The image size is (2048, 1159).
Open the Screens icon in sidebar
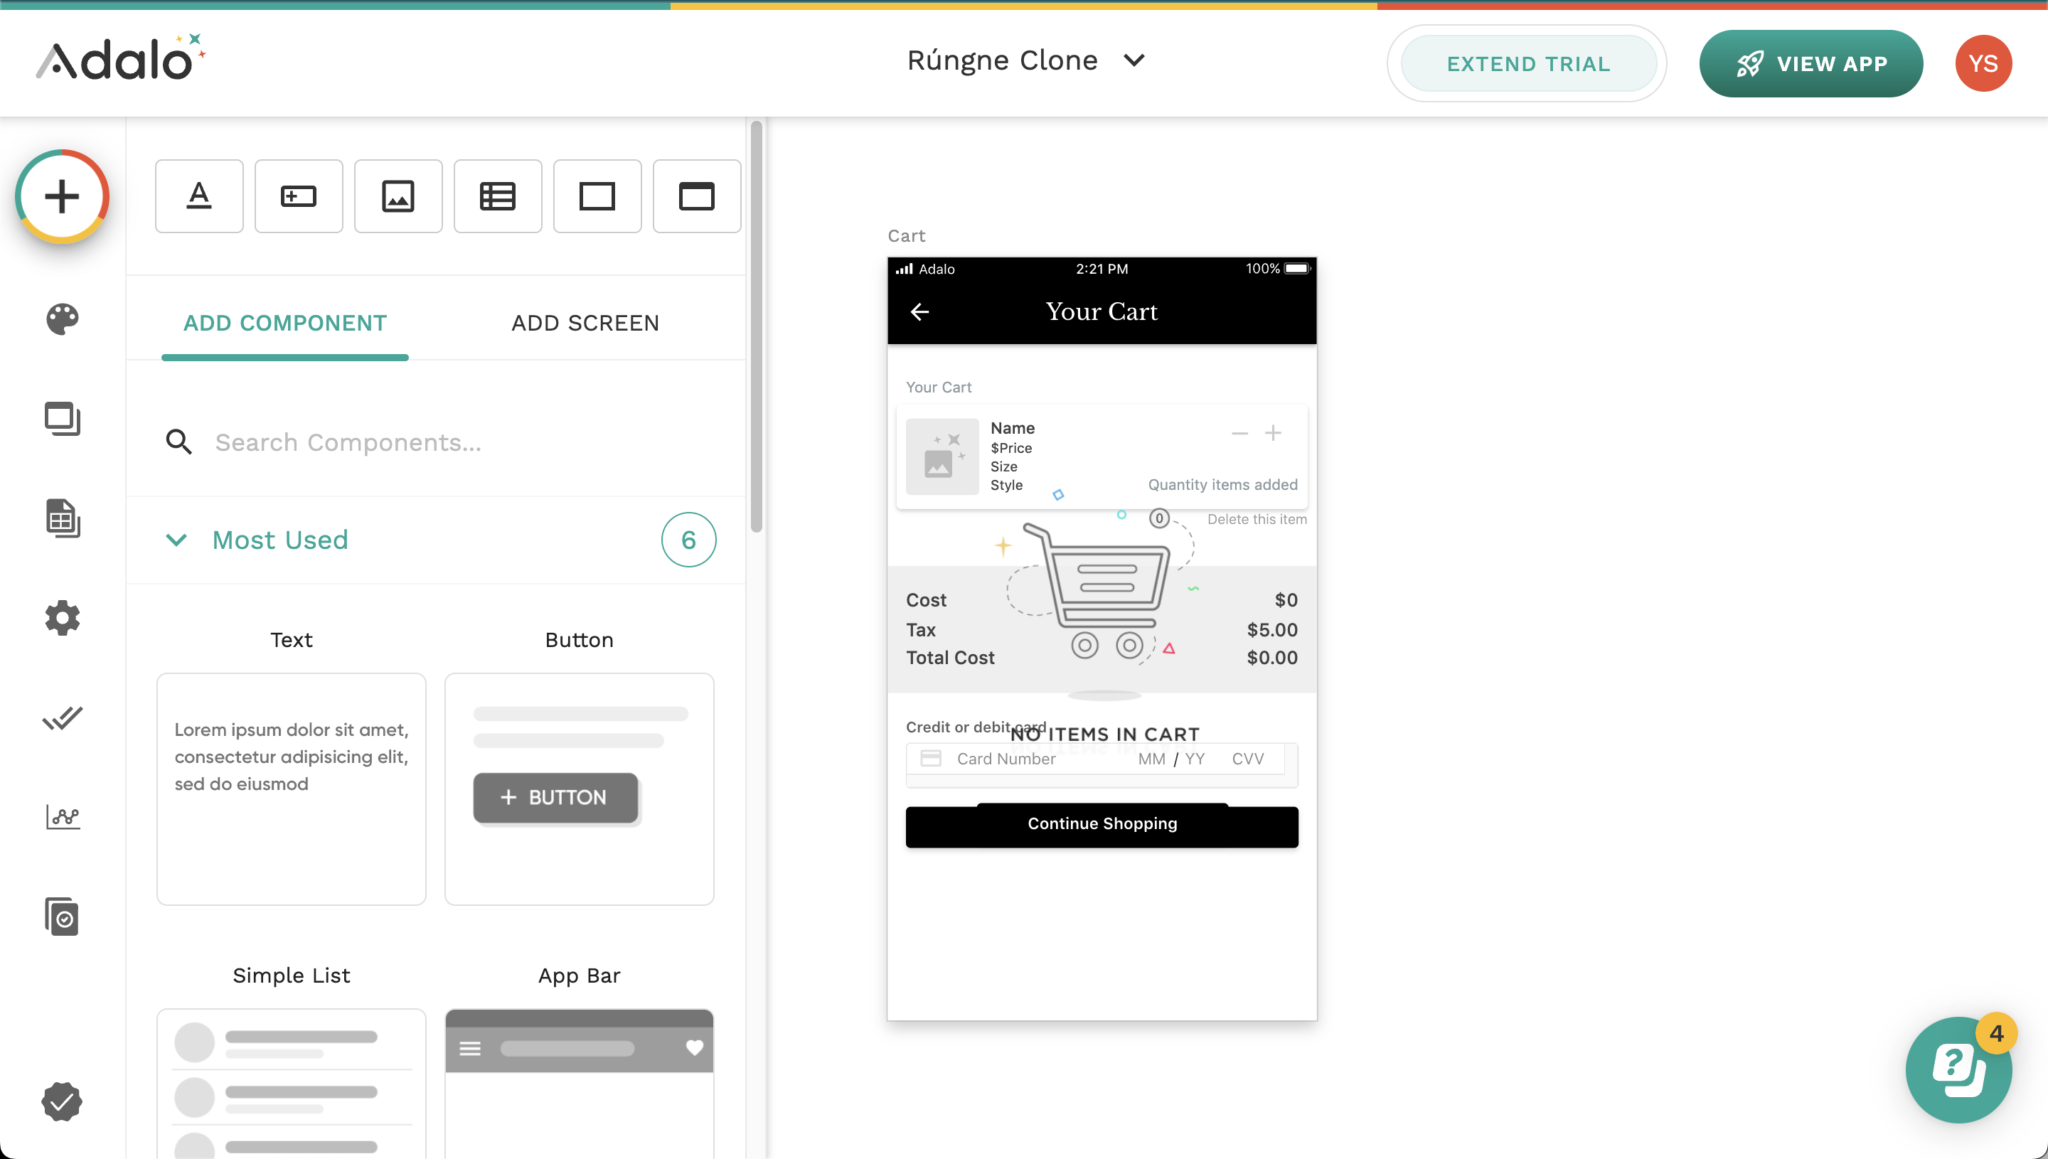62,418
